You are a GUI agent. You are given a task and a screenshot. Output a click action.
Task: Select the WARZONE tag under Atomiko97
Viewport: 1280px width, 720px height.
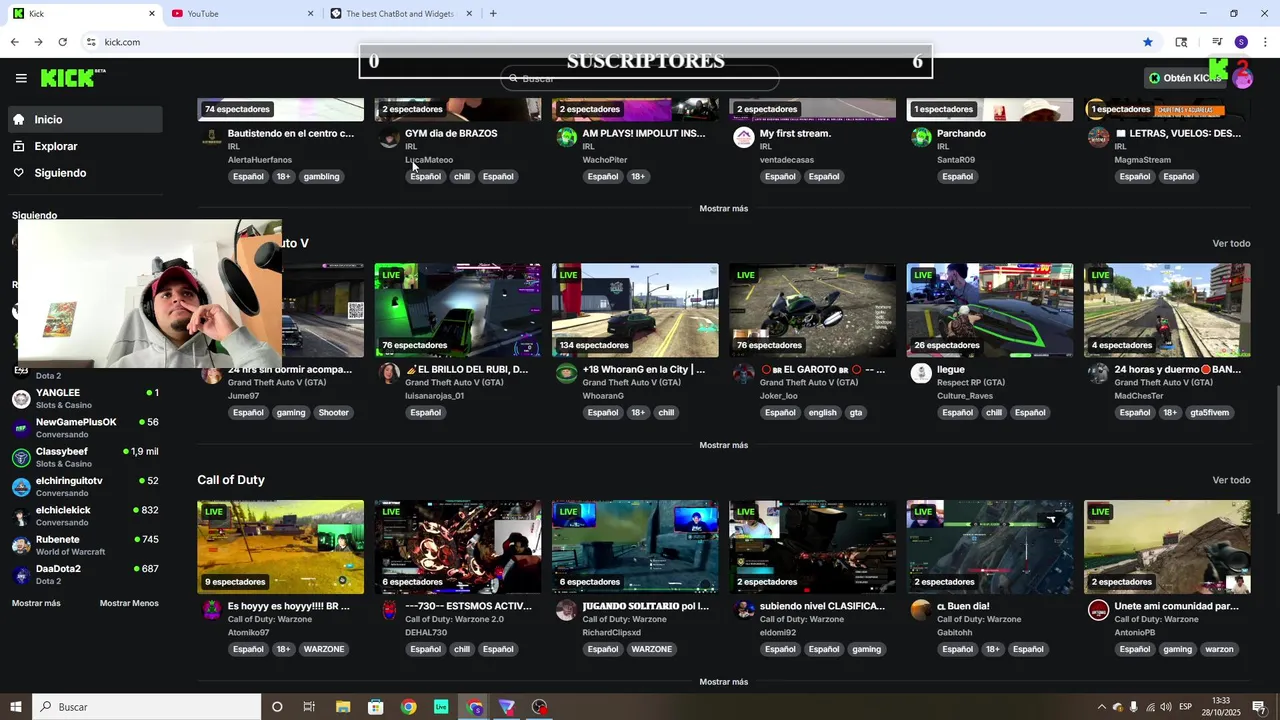coord(324,650)
